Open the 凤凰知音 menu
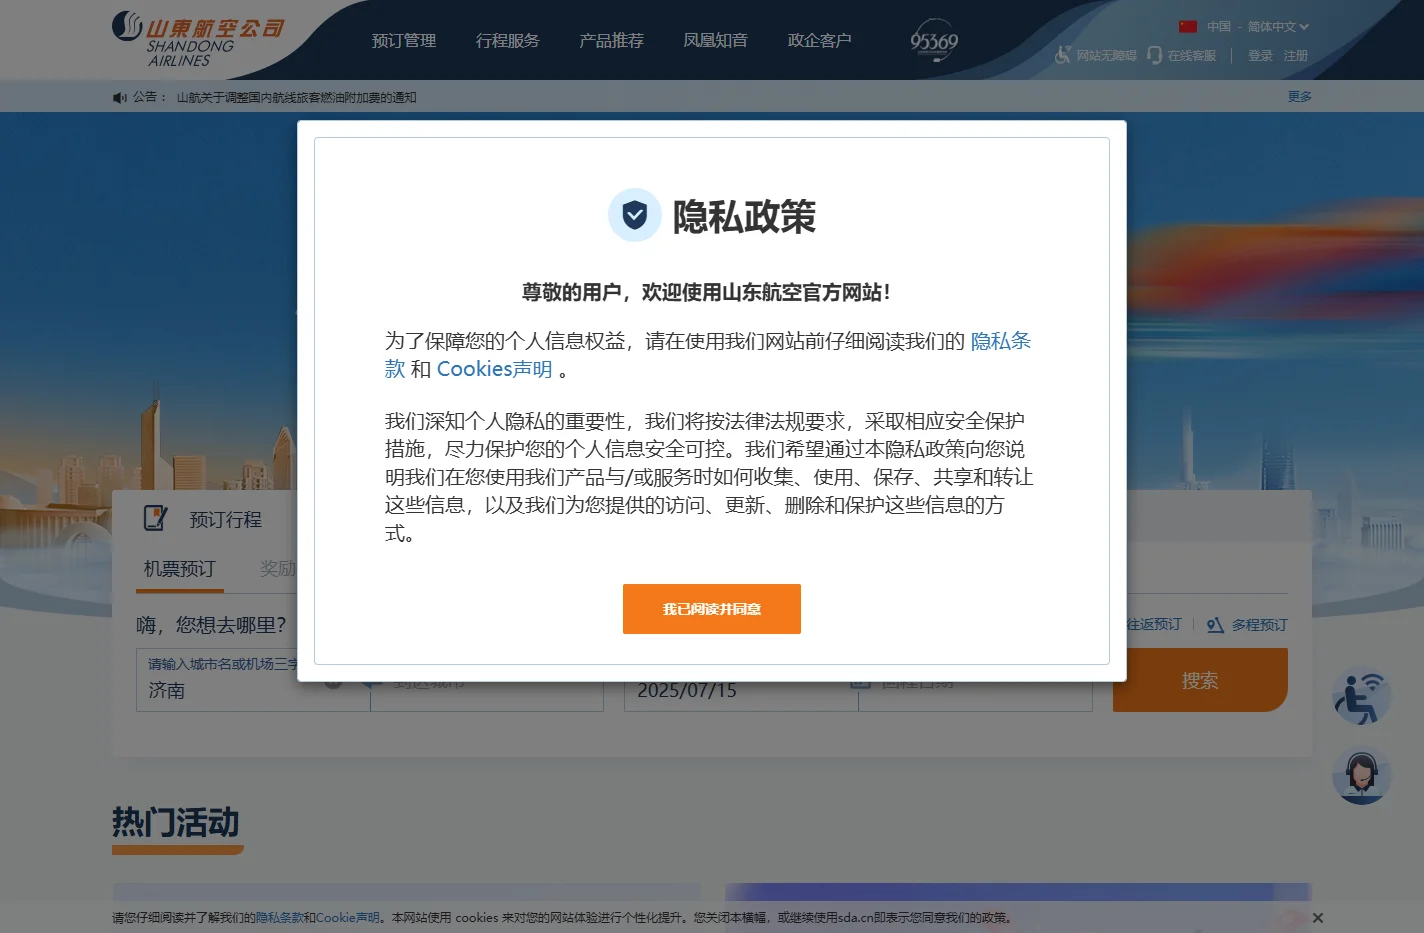The image size is (1424, 933). pyautogui.click(x=716, y=41)
